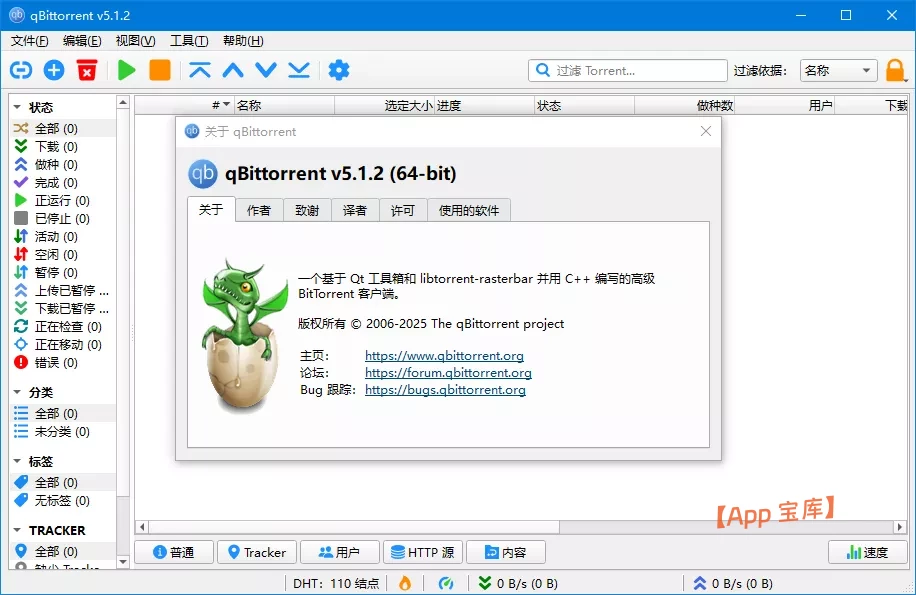The height and width of the screenshot is (595, 916).
Task: Open the www.qbittorrent.org homepage link
Action: (x=444, y=356)
